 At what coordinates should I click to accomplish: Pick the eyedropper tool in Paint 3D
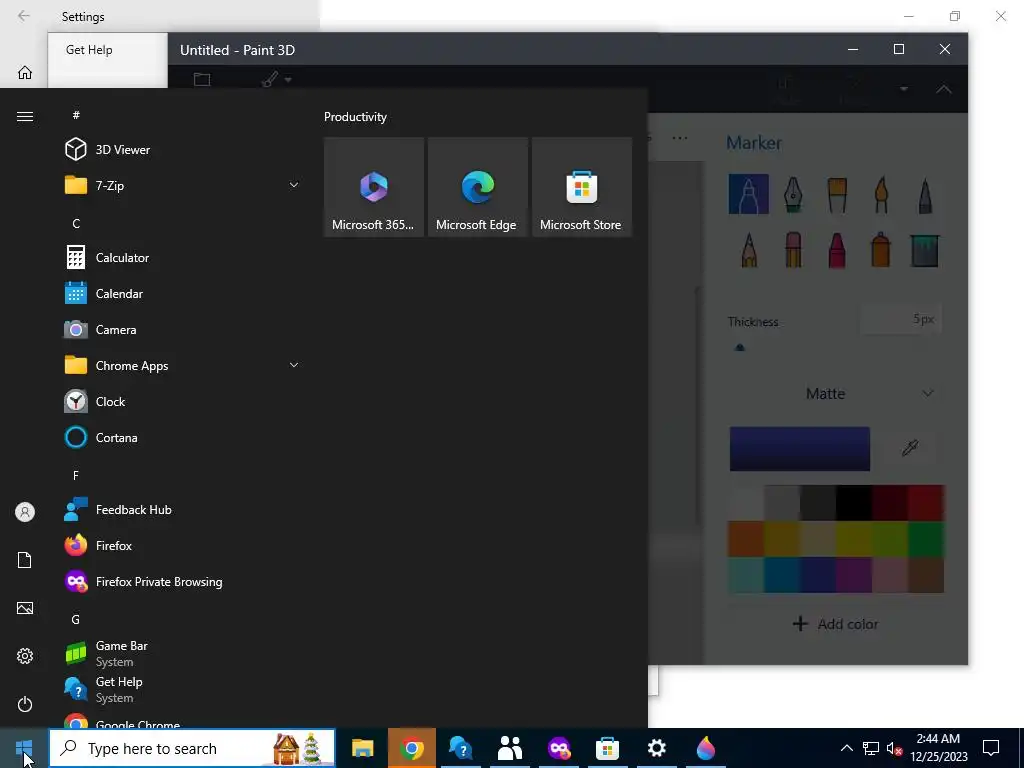click(x=910, y=448)
